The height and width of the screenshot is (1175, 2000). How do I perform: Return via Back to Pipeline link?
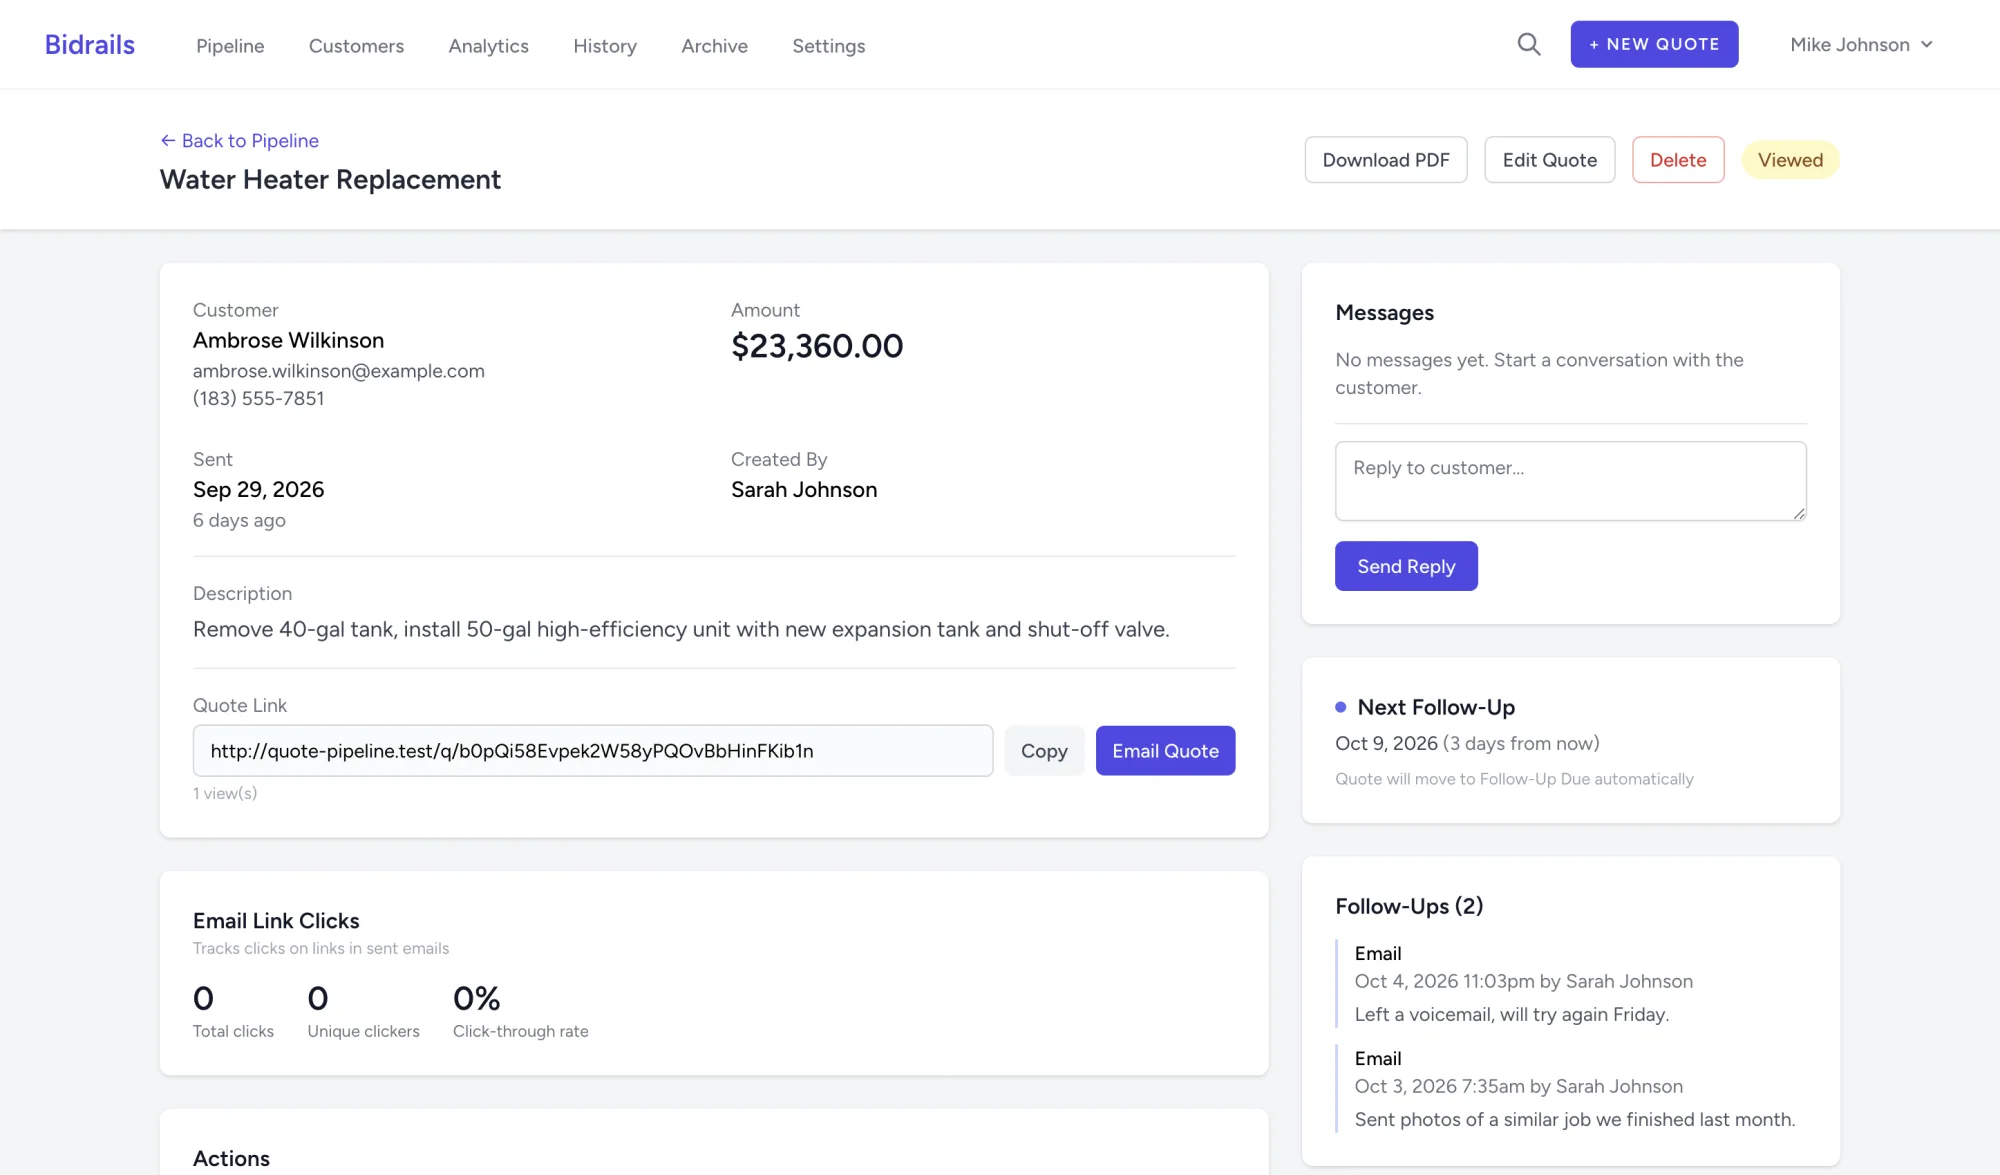click(240, 141)
